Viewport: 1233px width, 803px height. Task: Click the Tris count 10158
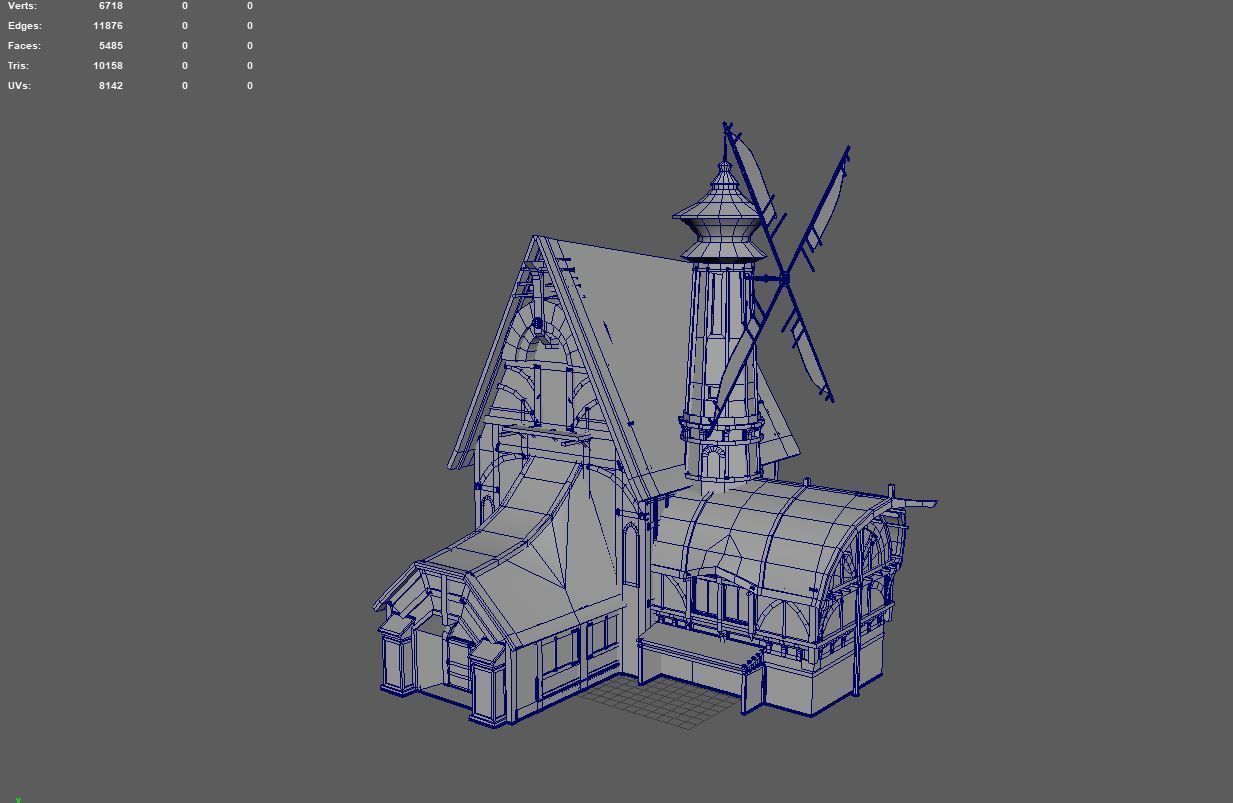click(x=108, y=66)
